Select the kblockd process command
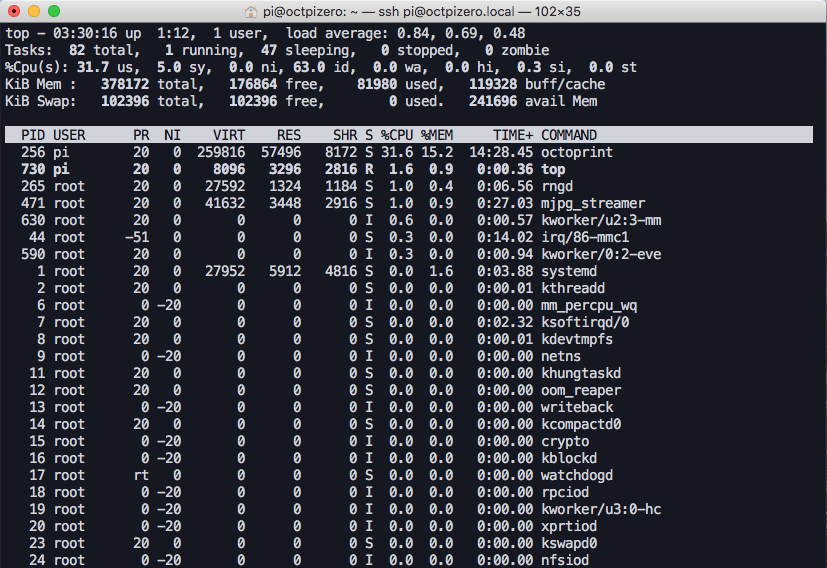The height and width of the screenshot is (568, 827). coord(569,458)
